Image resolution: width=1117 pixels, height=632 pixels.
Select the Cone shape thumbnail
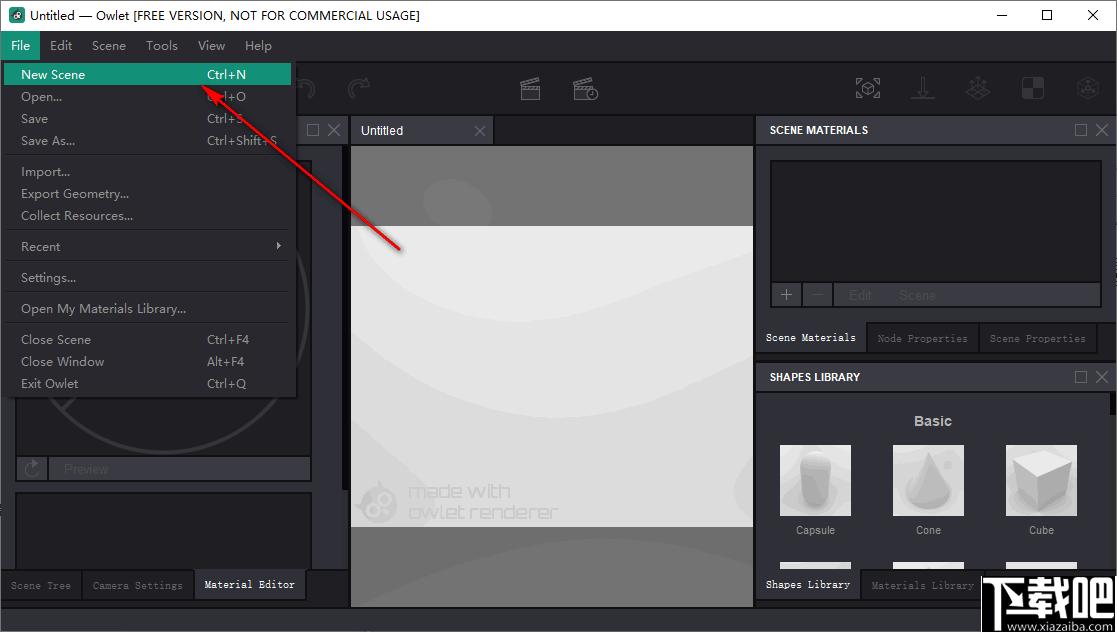click(928, 481)
